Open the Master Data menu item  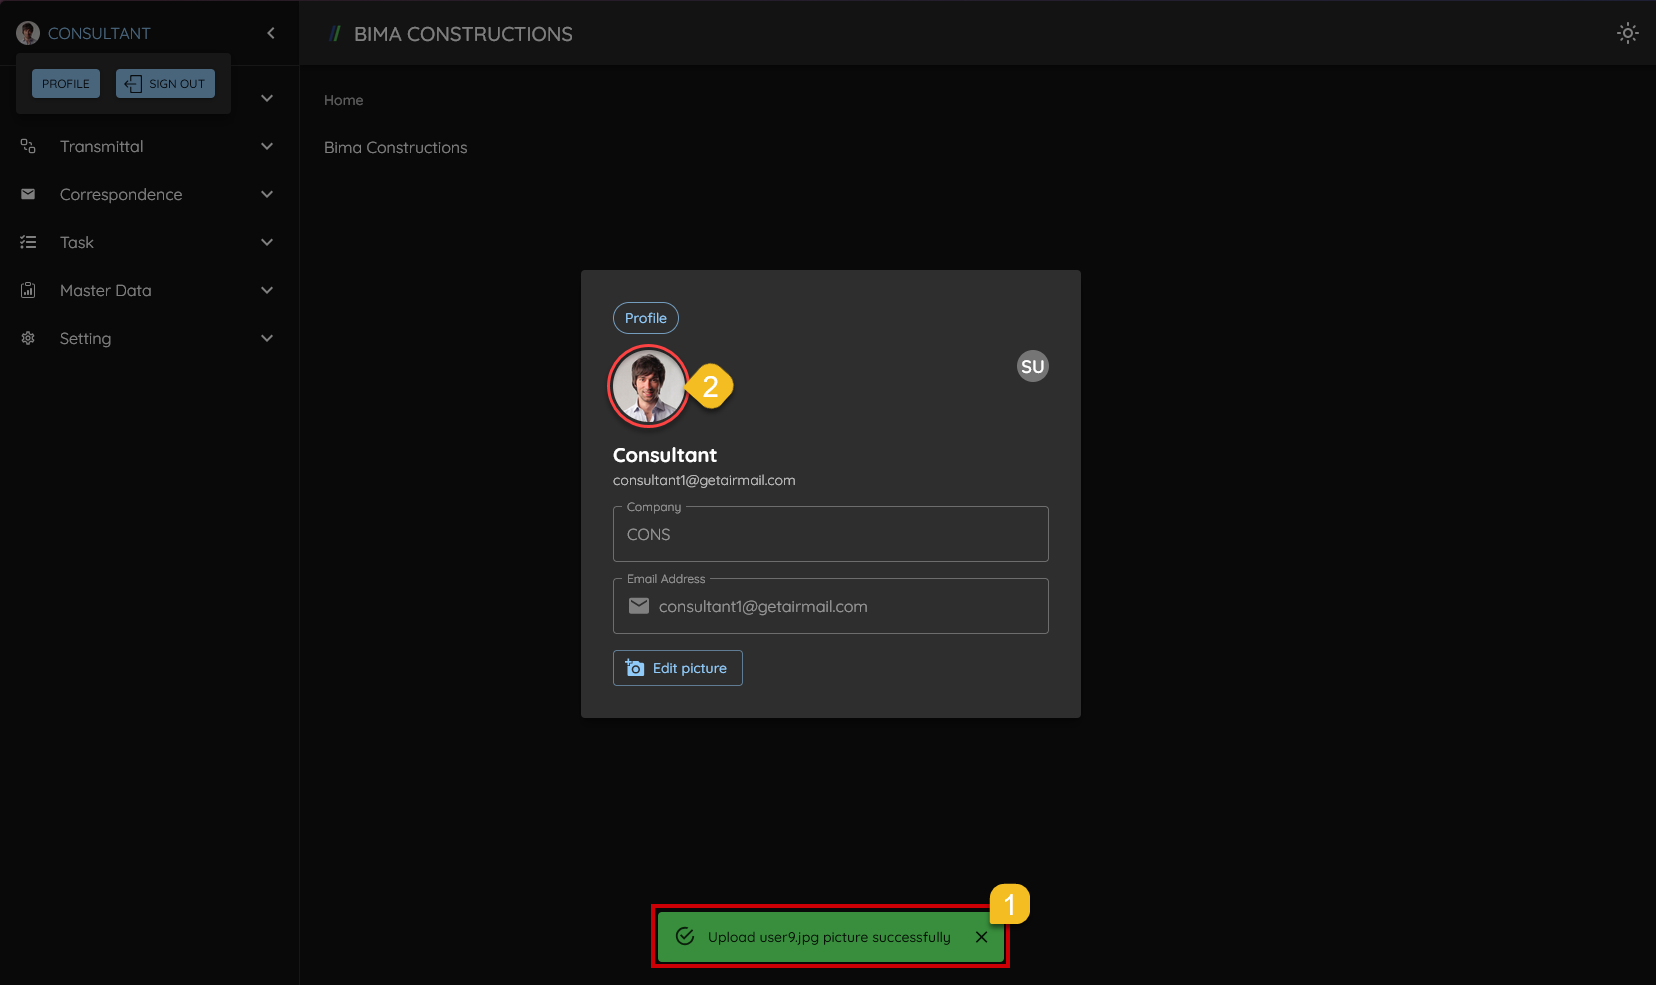[105, 290]
